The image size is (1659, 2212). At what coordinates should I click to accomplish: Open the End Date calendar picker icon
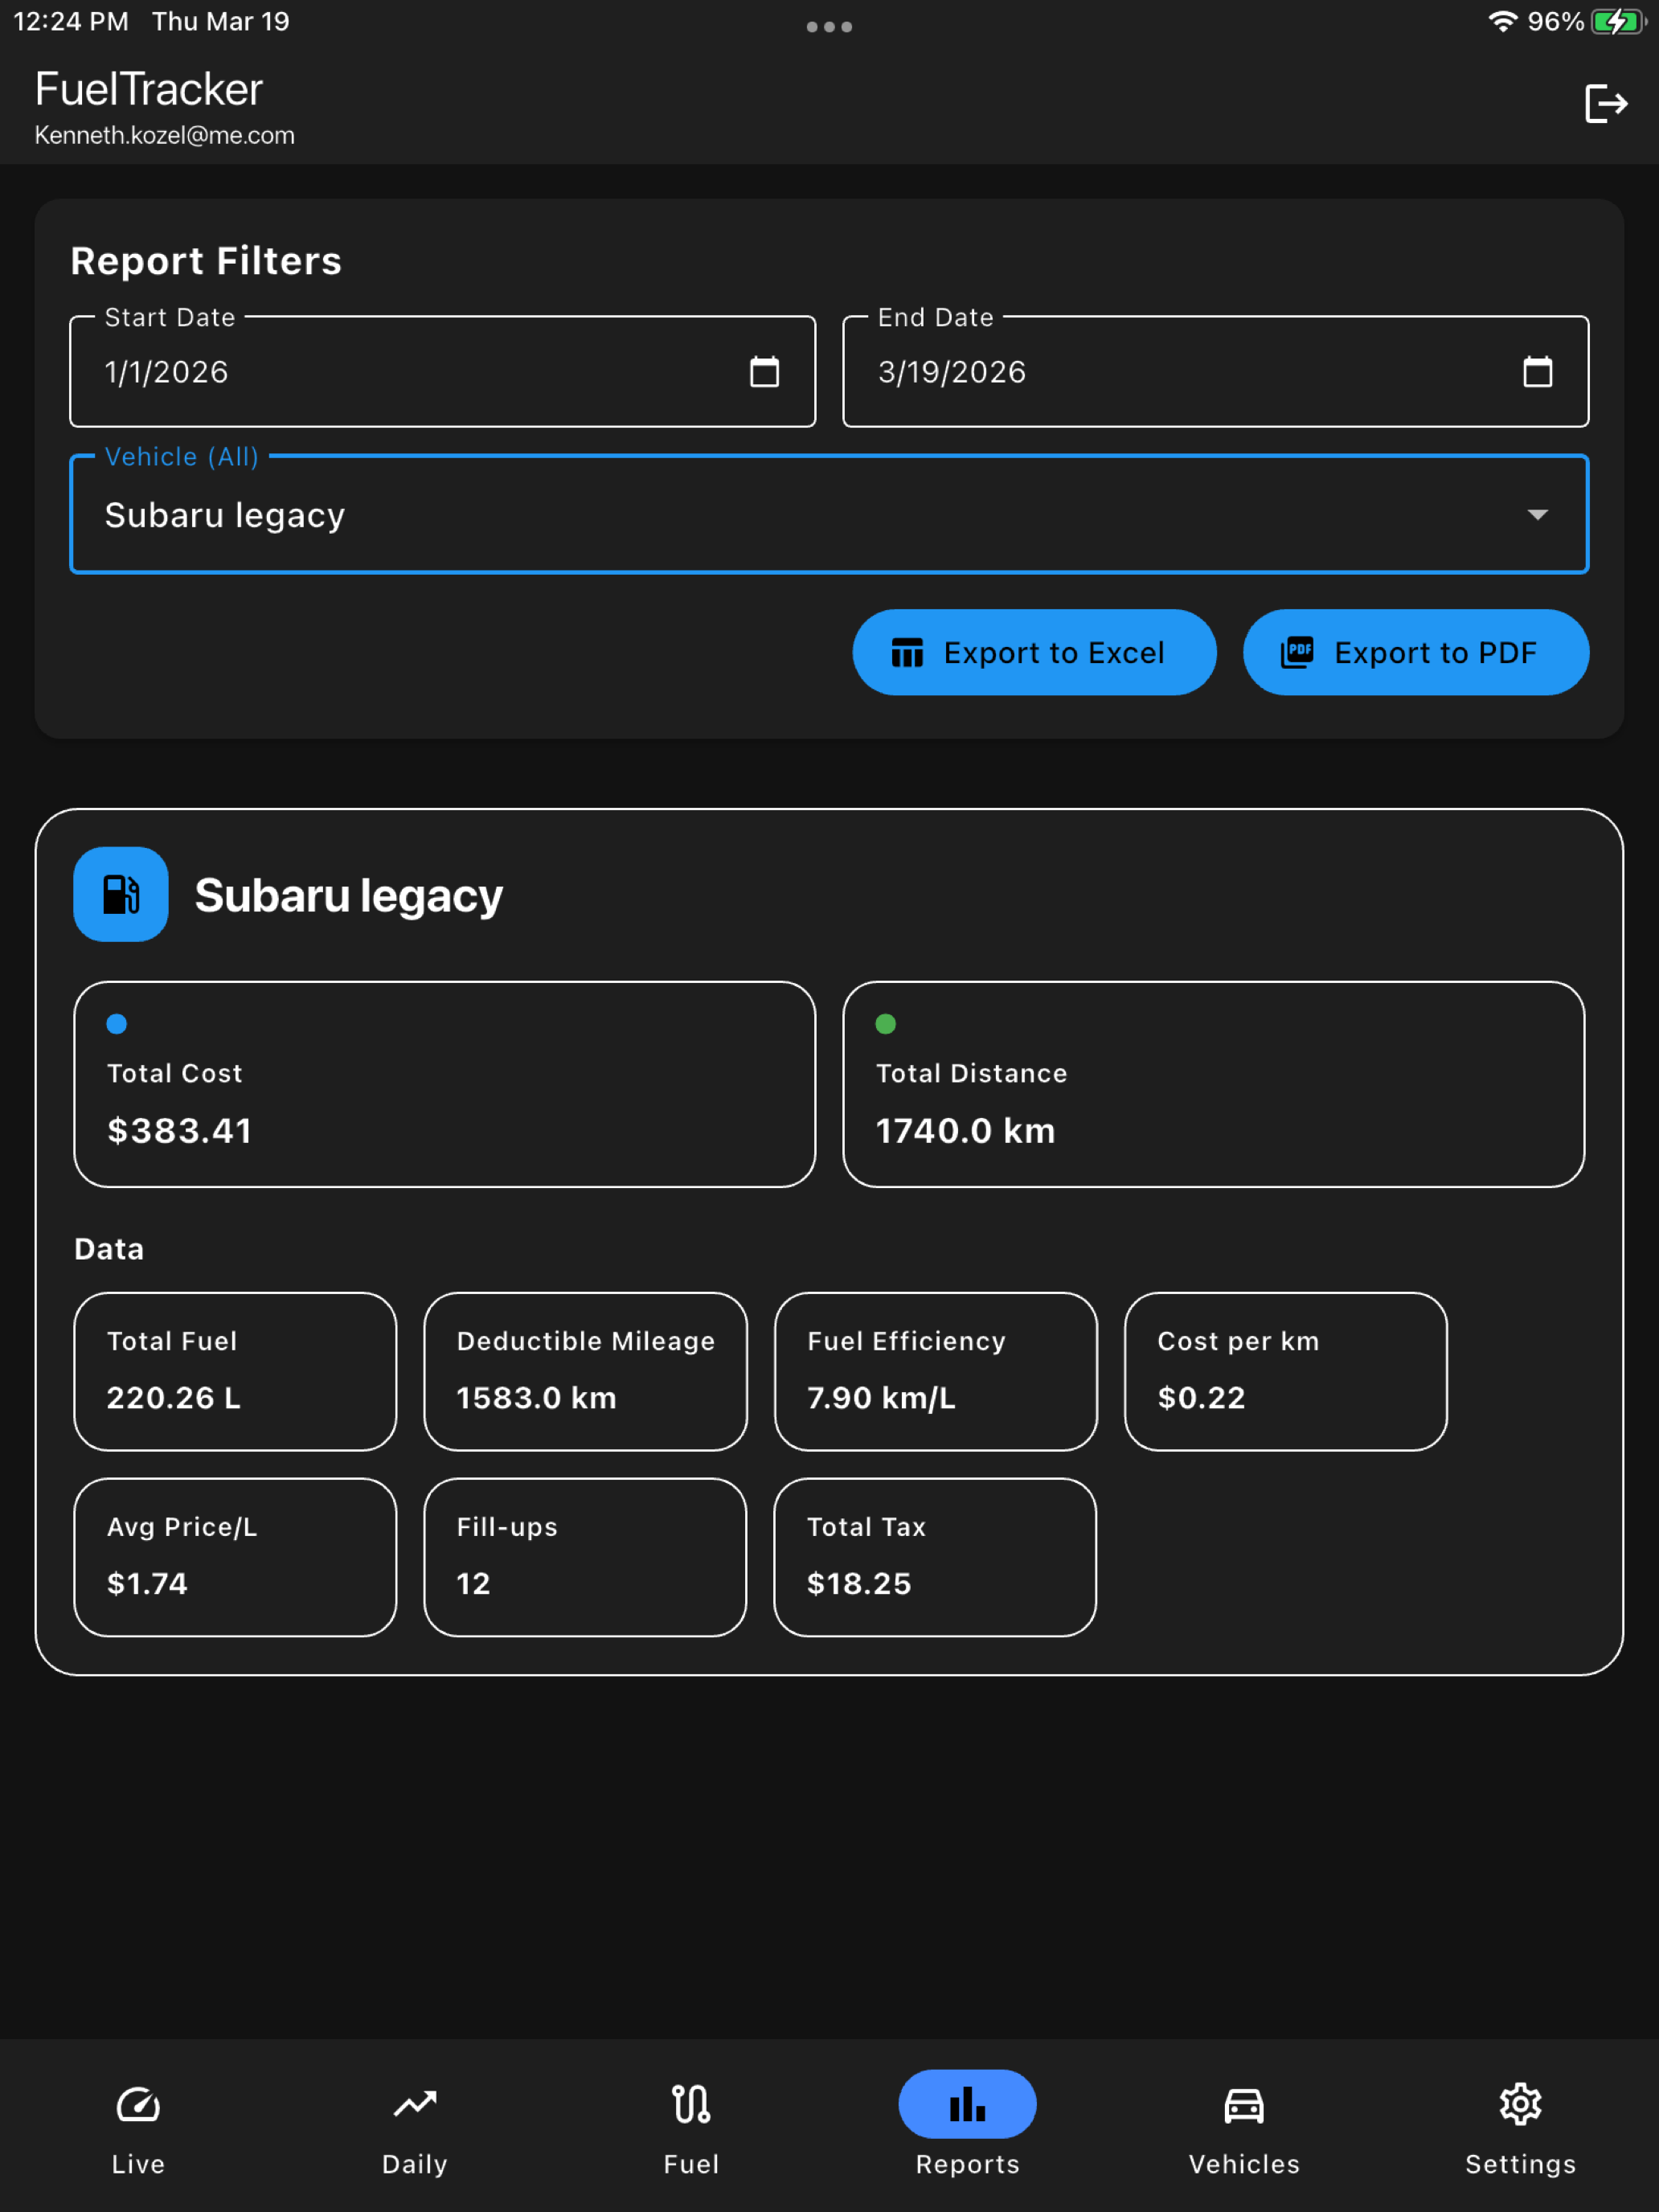coord(1537,372)
